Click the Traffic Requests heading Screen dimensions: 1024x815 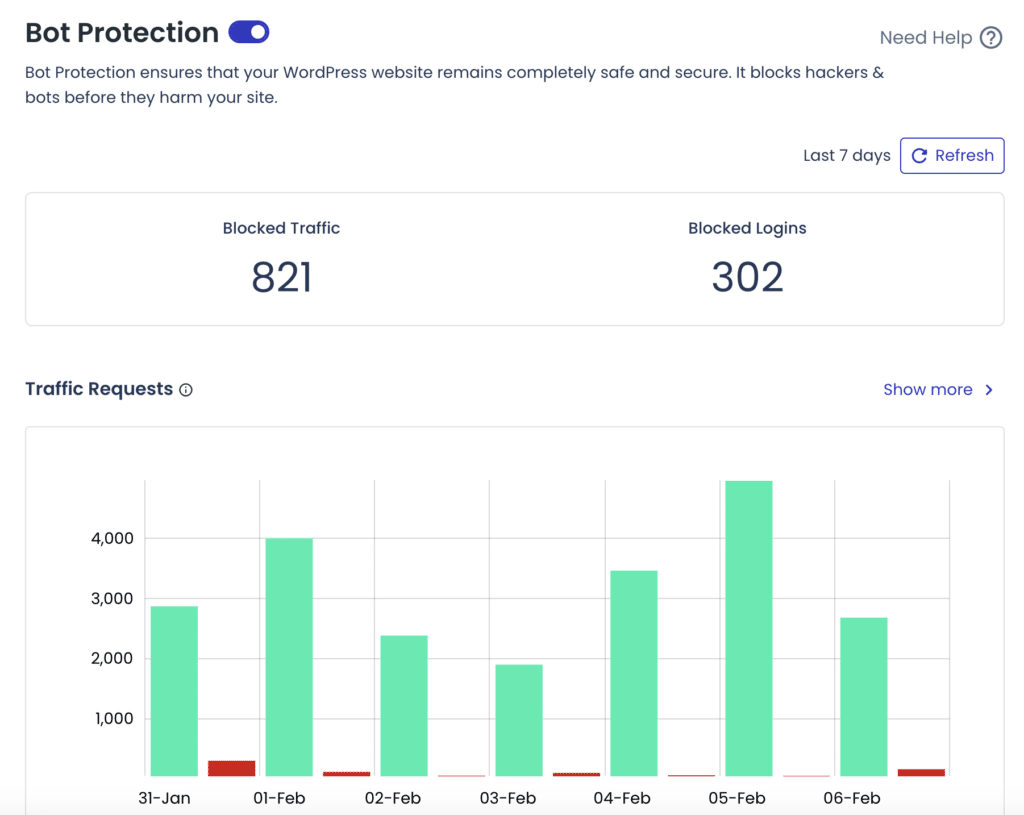point(99,389)
